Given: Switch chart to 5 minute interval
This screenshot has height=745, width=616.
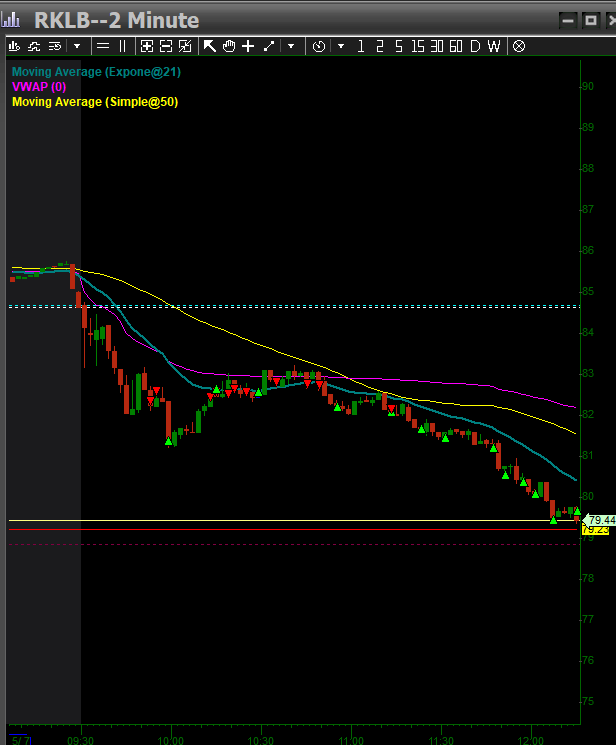Looking at the screenshot, I should pyautogui.click(x=399, y=46).
